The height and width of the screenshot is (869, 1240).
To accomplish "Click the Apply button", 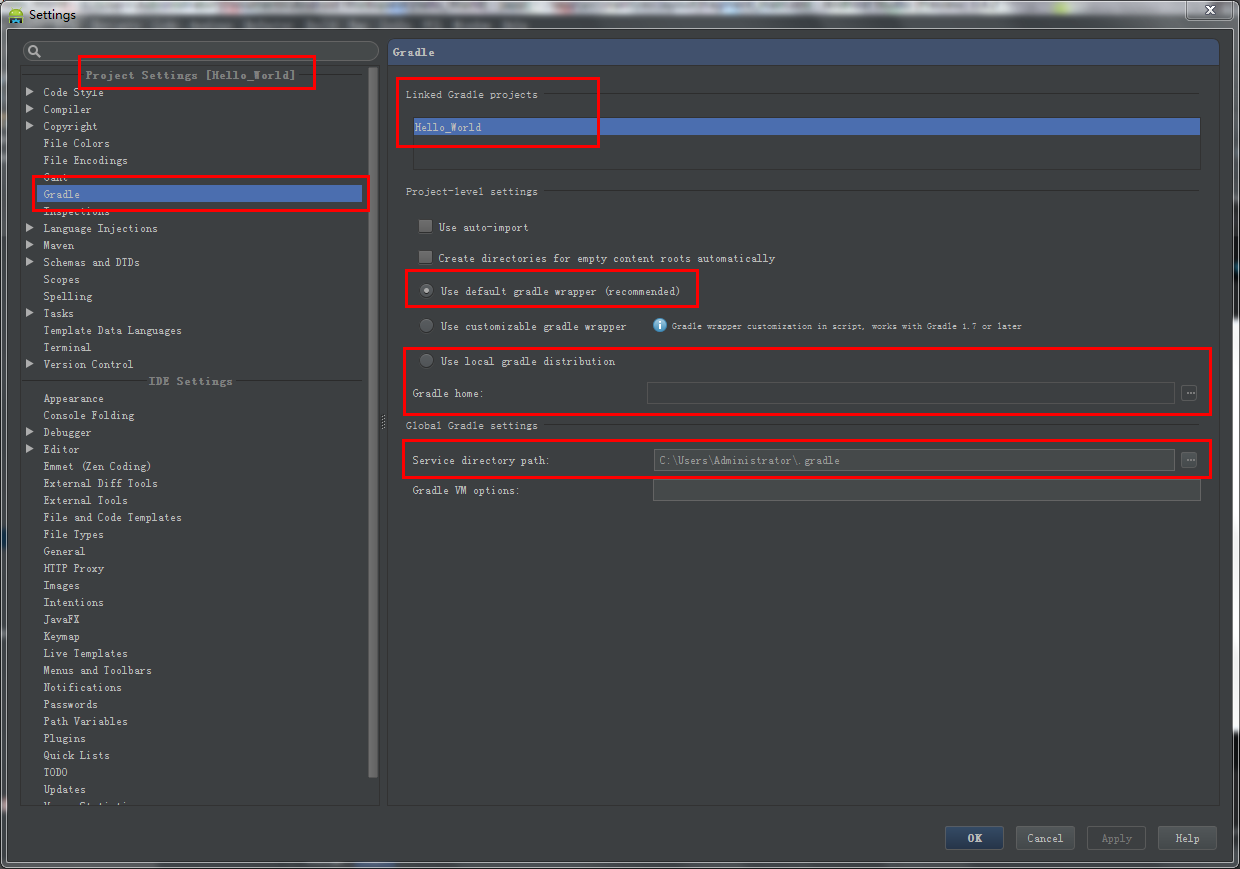I will (1115, 838).
